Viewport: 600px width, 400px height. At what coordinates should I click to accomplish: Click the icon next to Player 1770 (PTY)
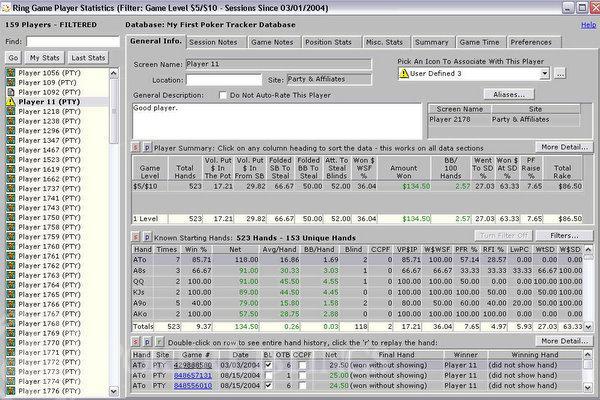[11, 343]
